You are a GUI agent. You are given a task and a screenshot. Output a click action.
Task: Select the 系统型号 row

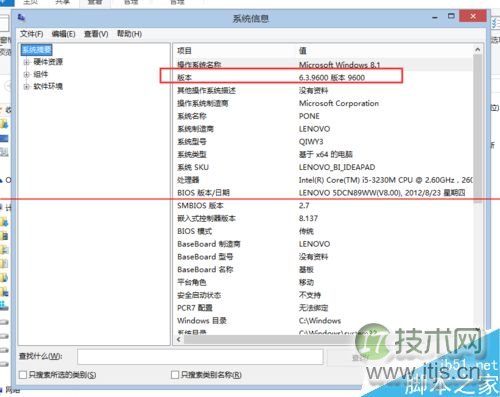(323, 142)
